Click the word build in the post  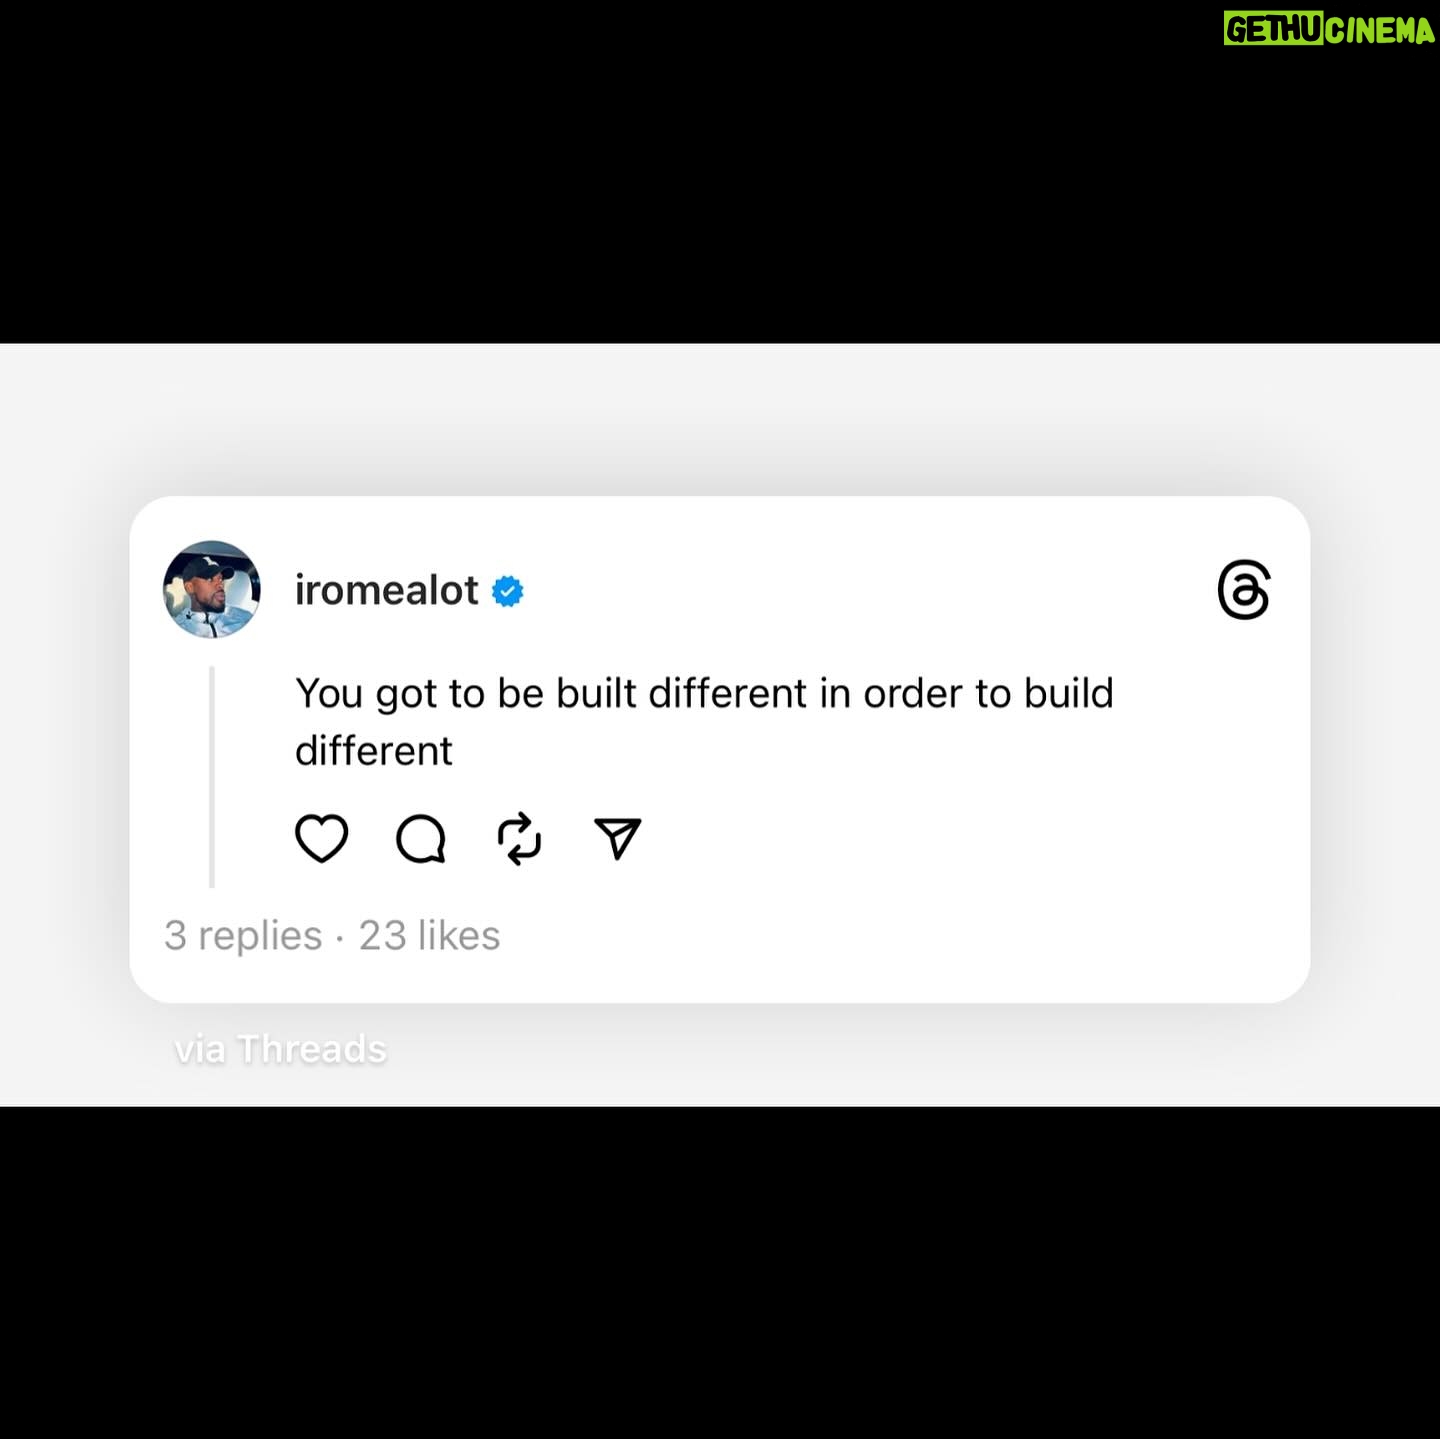[x=1069, y=693]
